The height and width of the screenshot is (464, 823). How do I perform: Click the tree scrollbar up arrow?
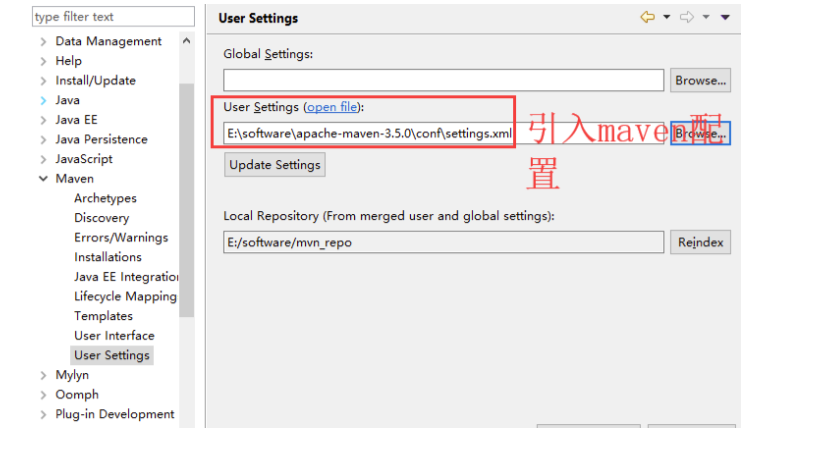(x=187, y=41)
